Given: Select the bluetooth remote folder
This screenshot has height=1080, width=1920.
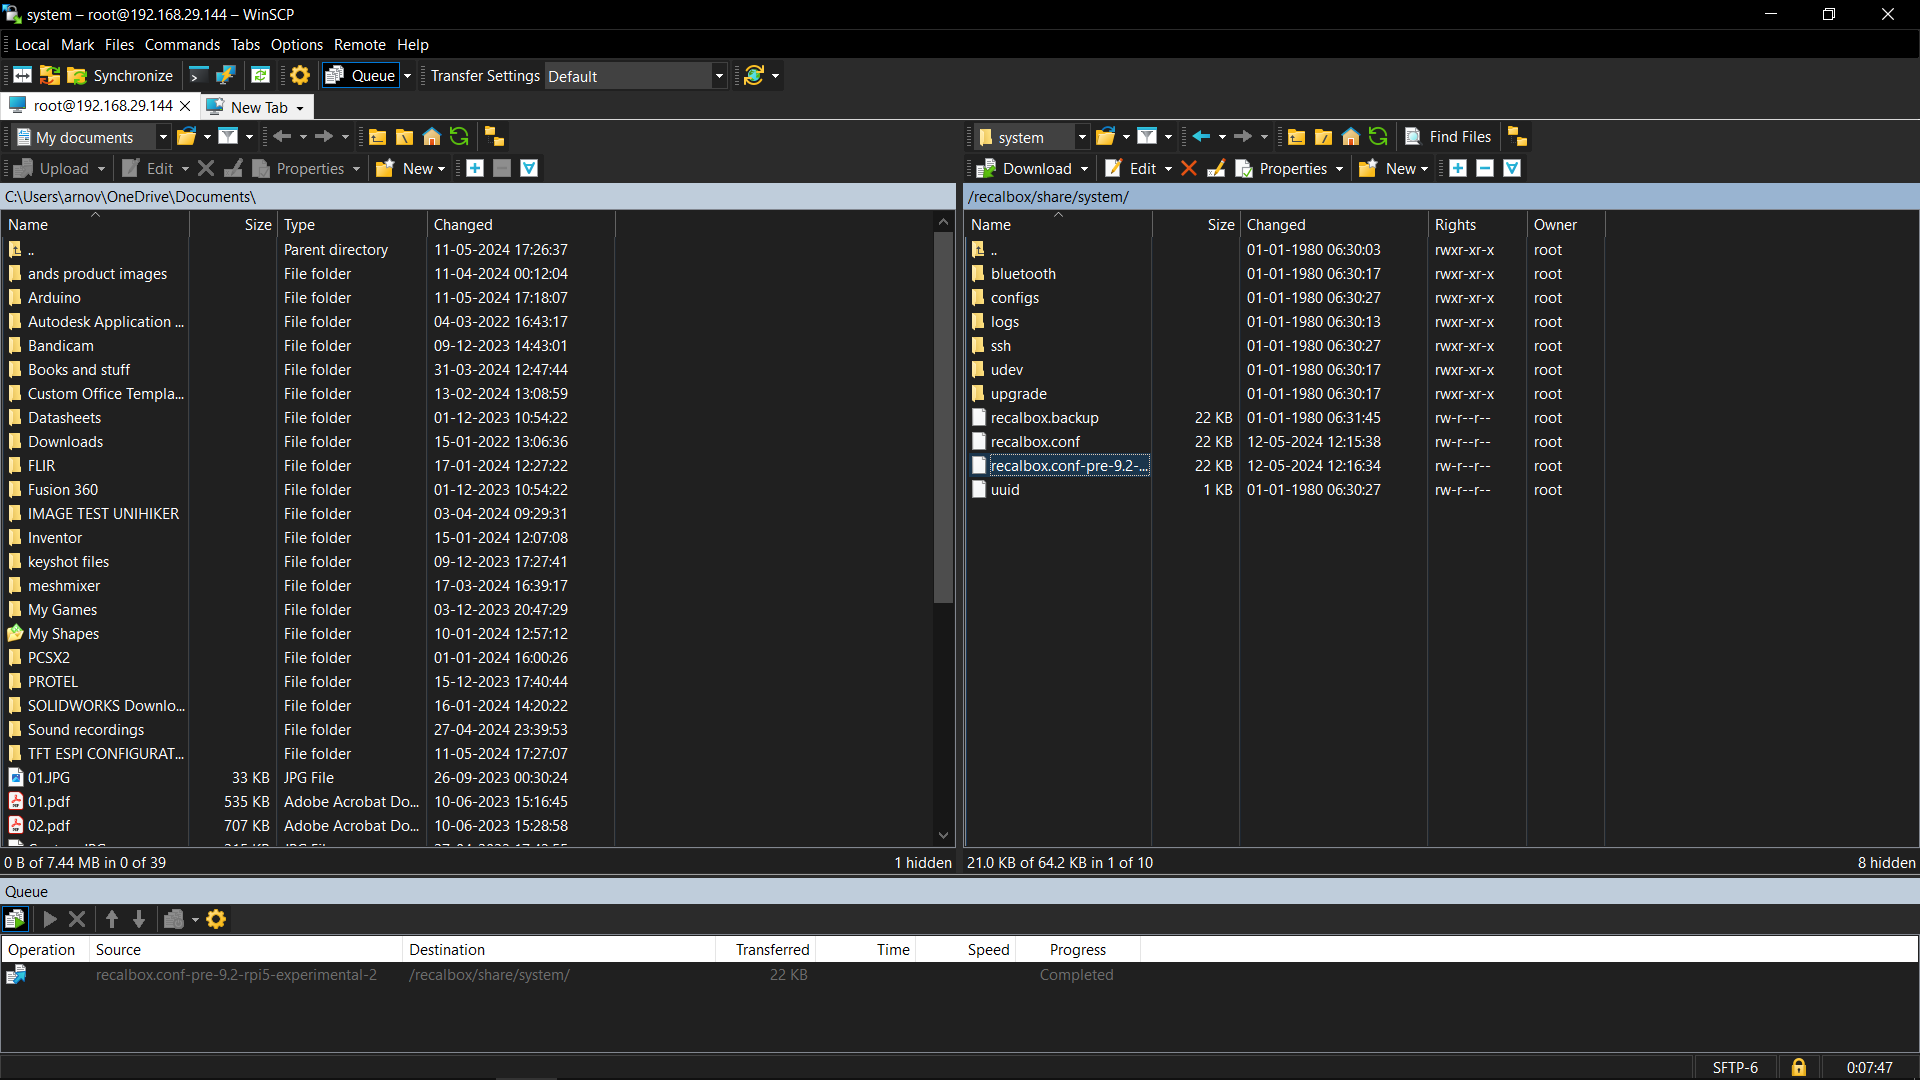Looking at the screenshot, I should (x=1023, y=274).
